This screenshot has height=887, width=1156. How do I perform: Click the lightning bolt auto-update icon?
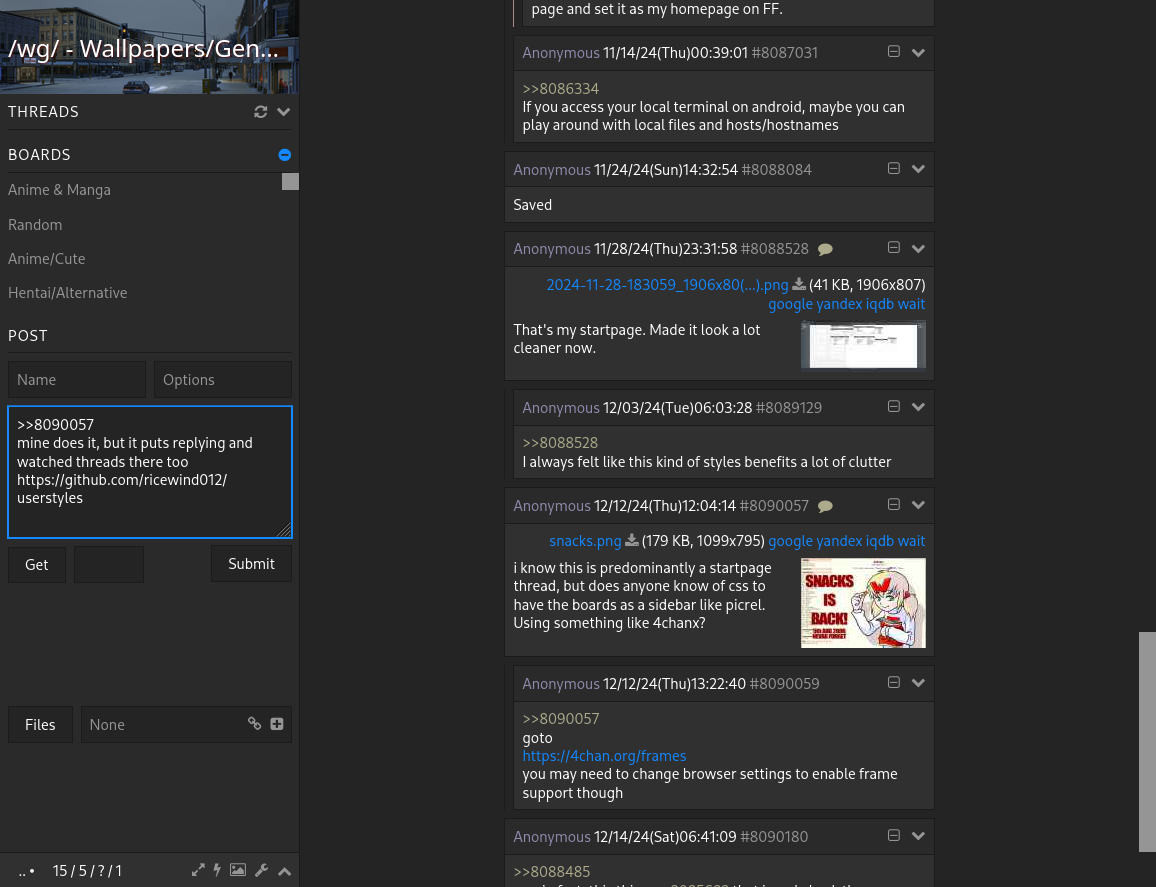point(217,870)
